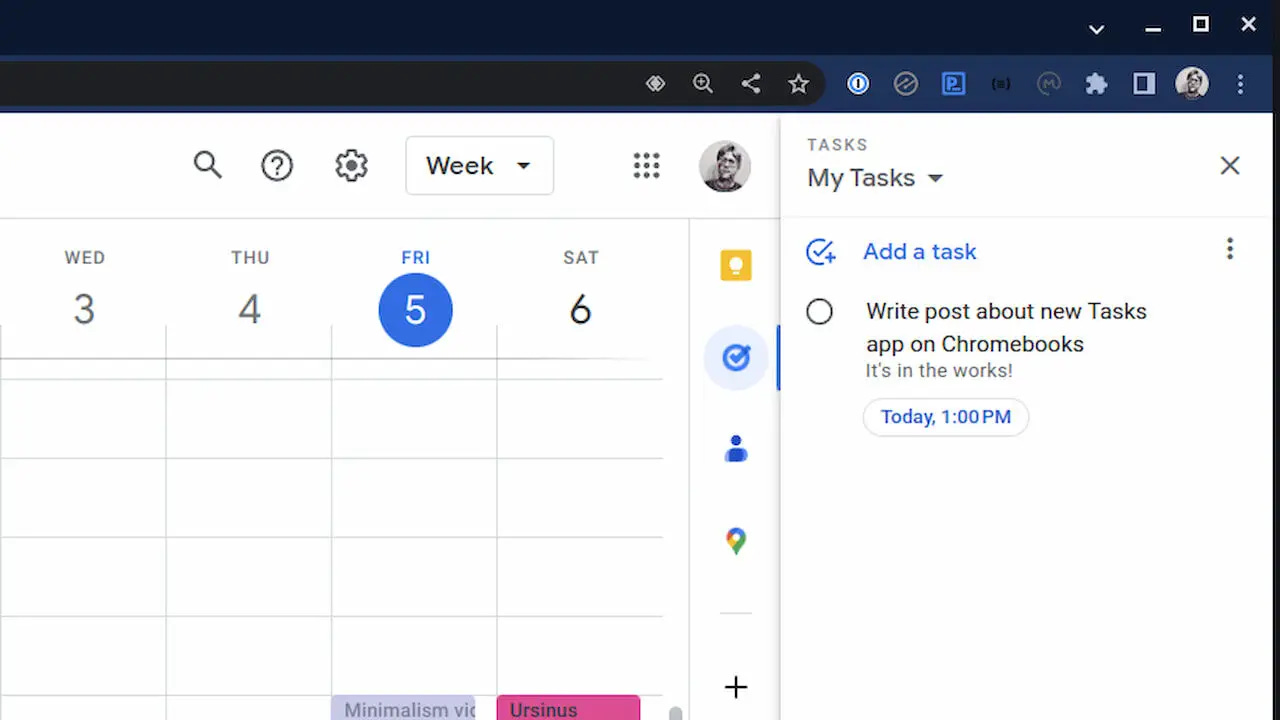Screen dimensions: 1280x720
Task: Click the greyed-out M extension icon
Action: [1049, 84]
